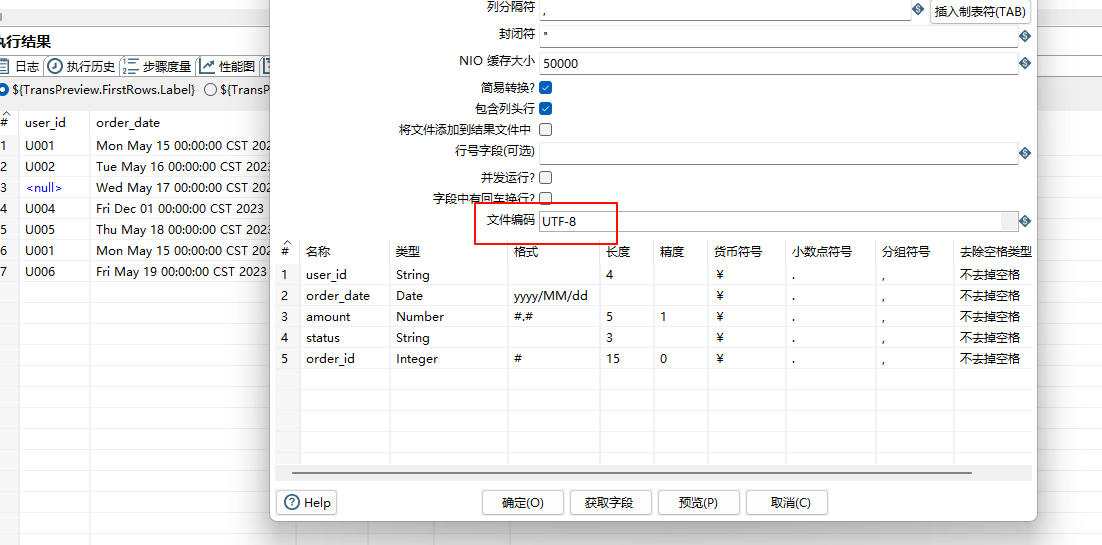Click the 格式 column header
The height and width of the screenshot is (545, 1102).
[x=553, y=252]
